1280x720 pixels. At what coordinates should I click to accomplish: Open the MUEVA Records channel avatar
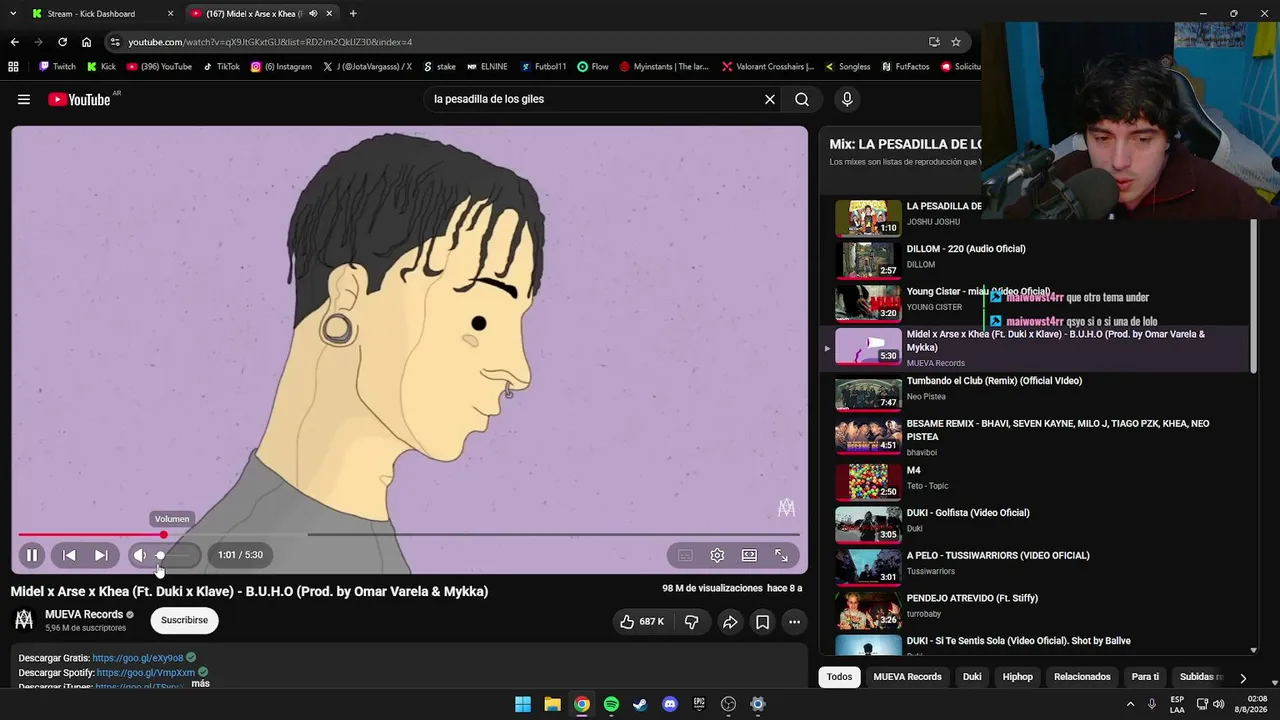coord(24,620)
